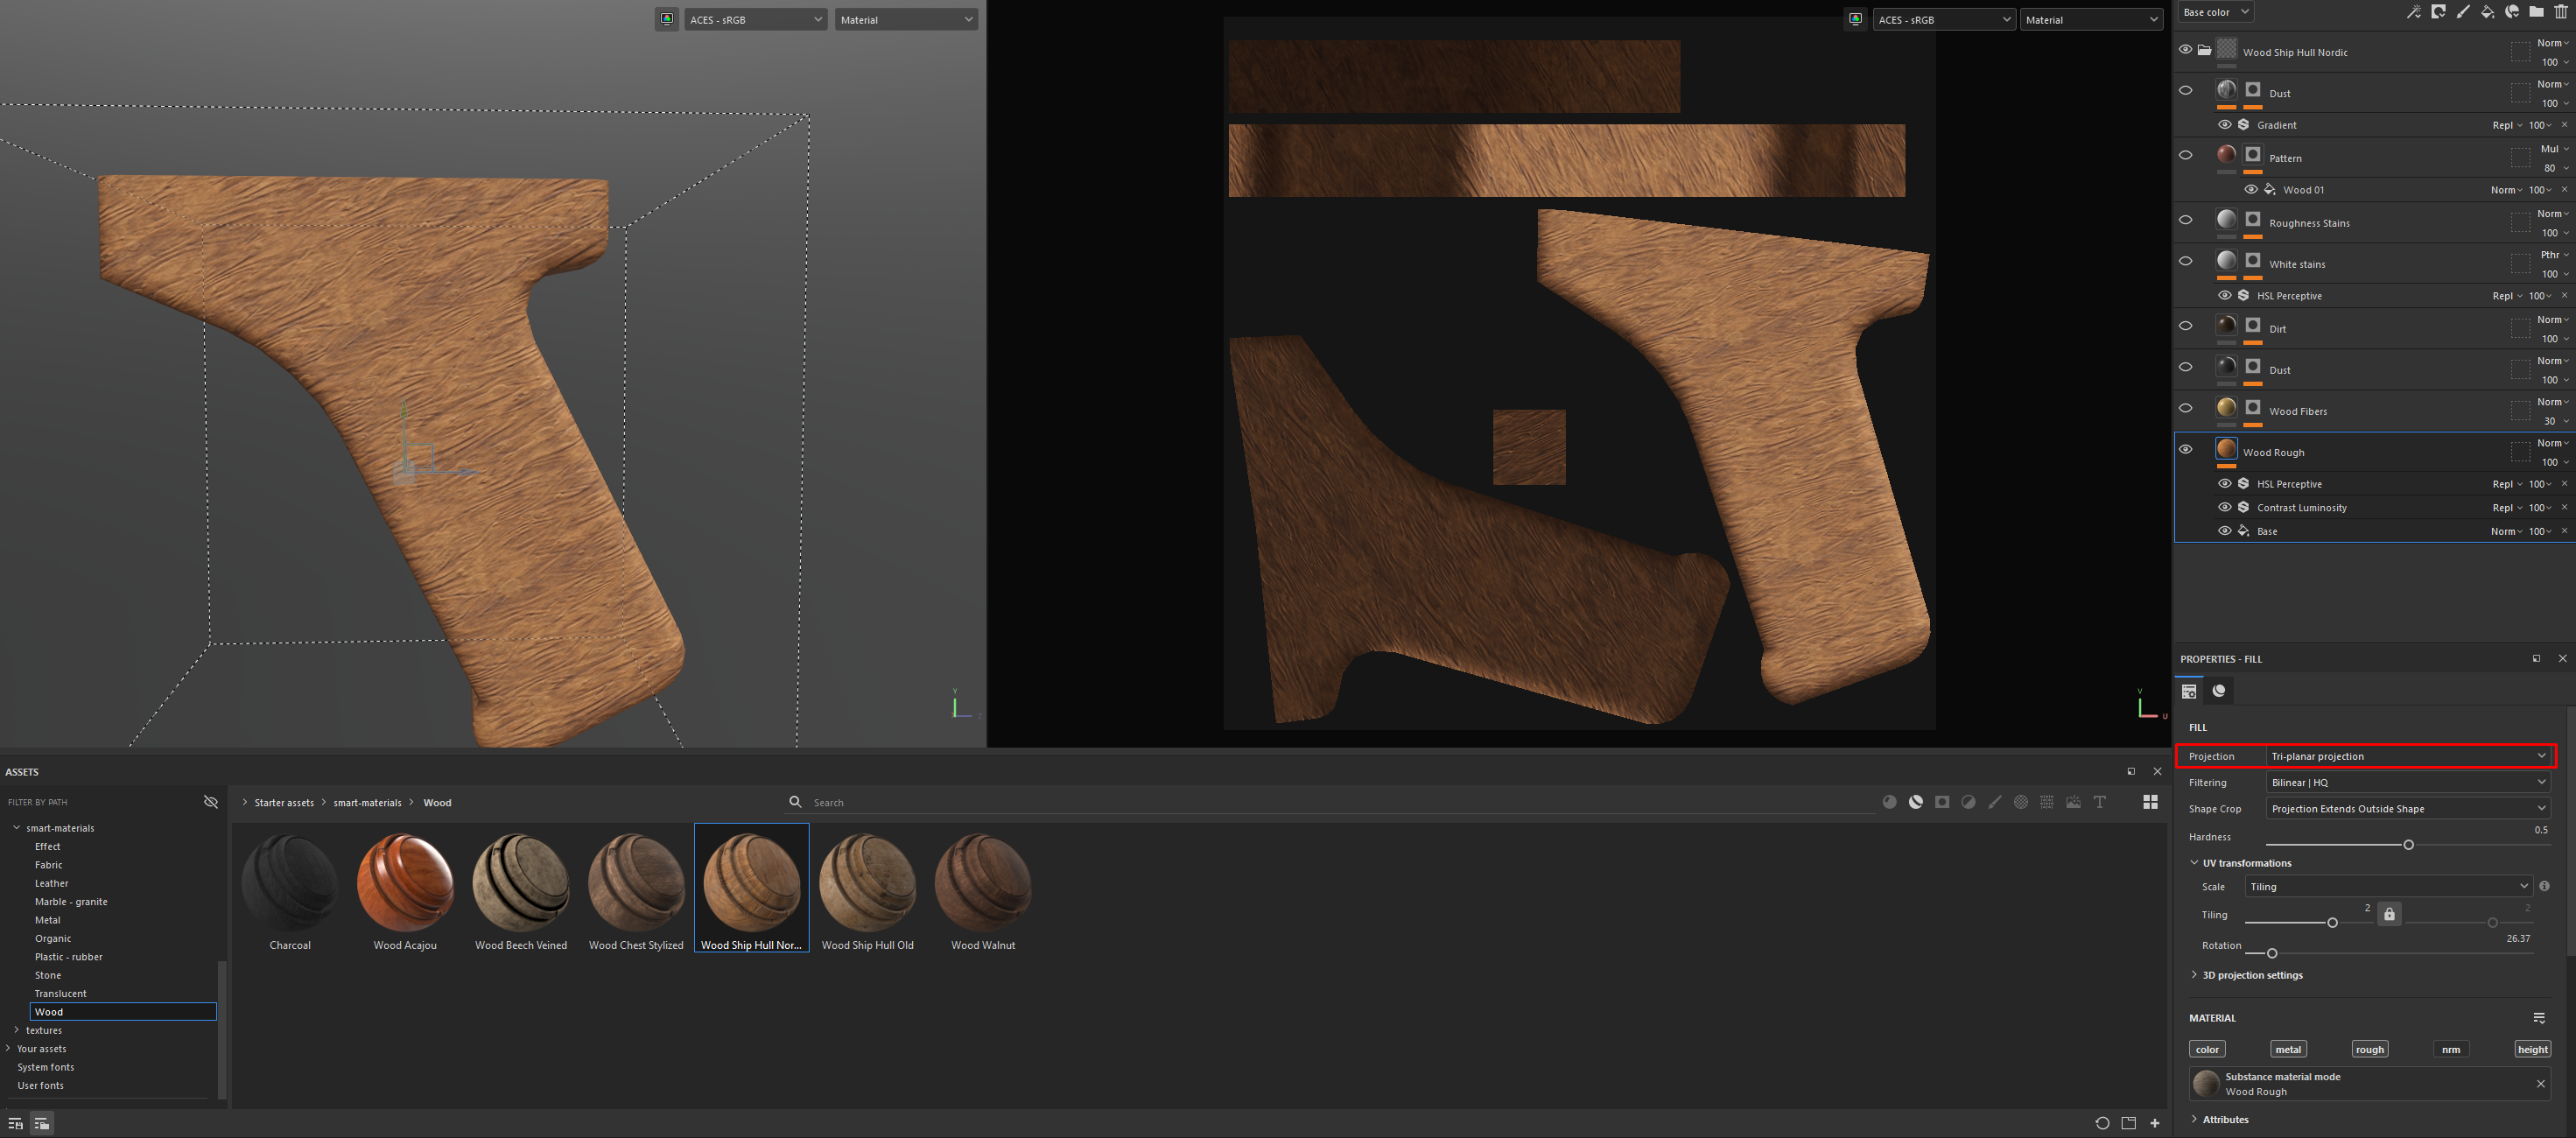Click plus icon to import assets

pos(2155,1123)
